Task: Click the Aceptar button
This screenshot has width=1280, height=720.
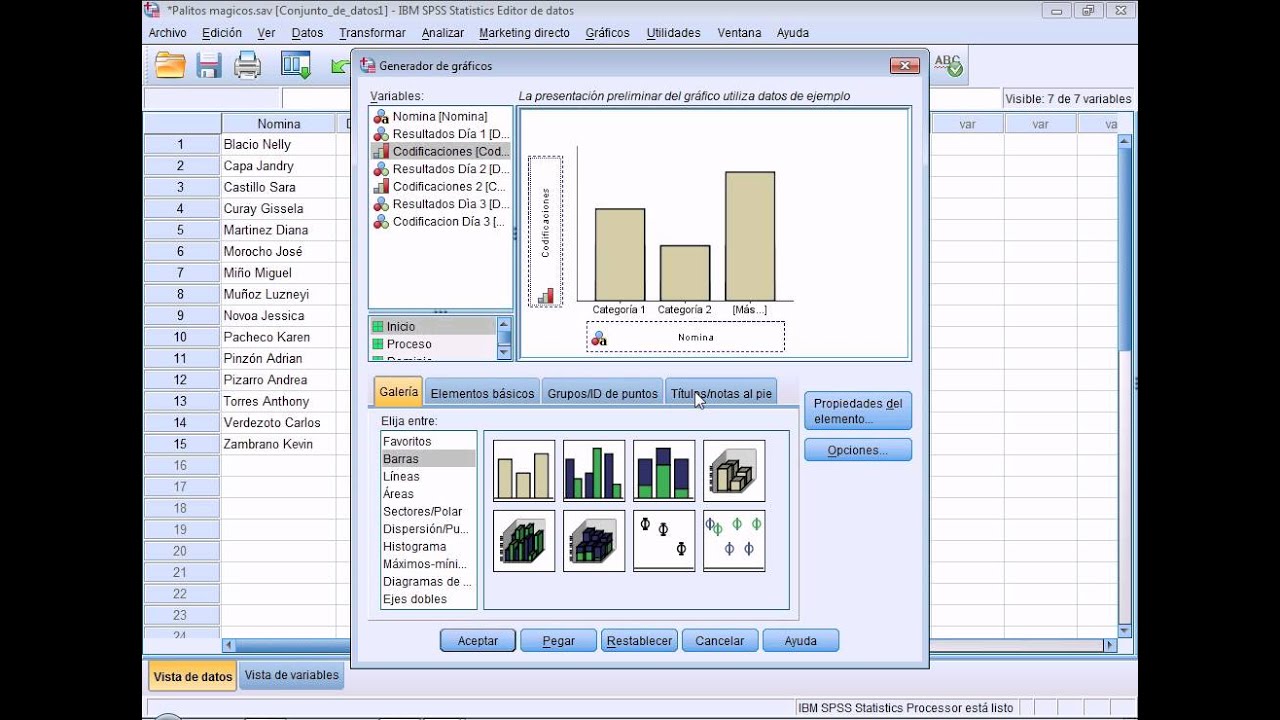Action: pos(478,641)
